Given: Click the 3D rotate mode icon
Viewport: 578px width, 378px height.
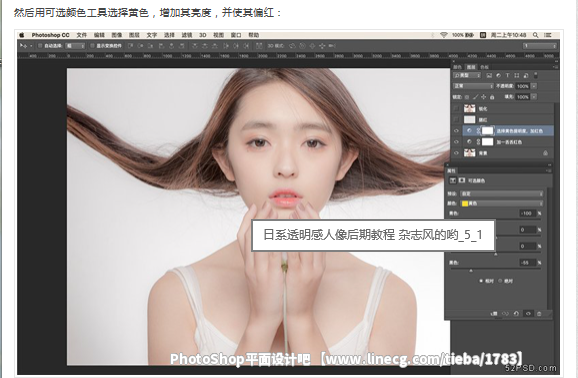Looking at the screenshot, I should [292, 46].
